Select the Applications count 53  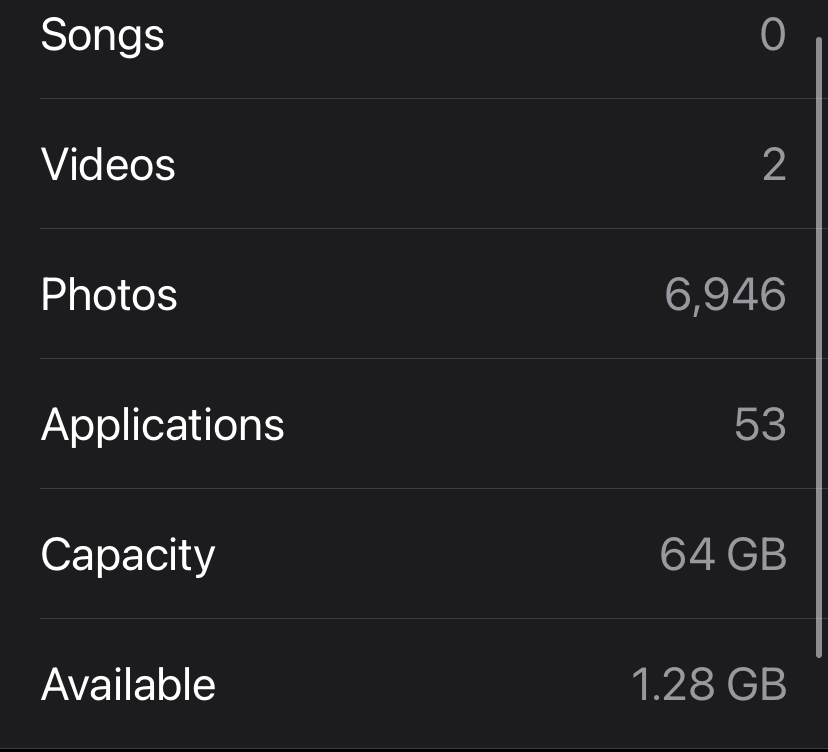click(x=760, y=424)
